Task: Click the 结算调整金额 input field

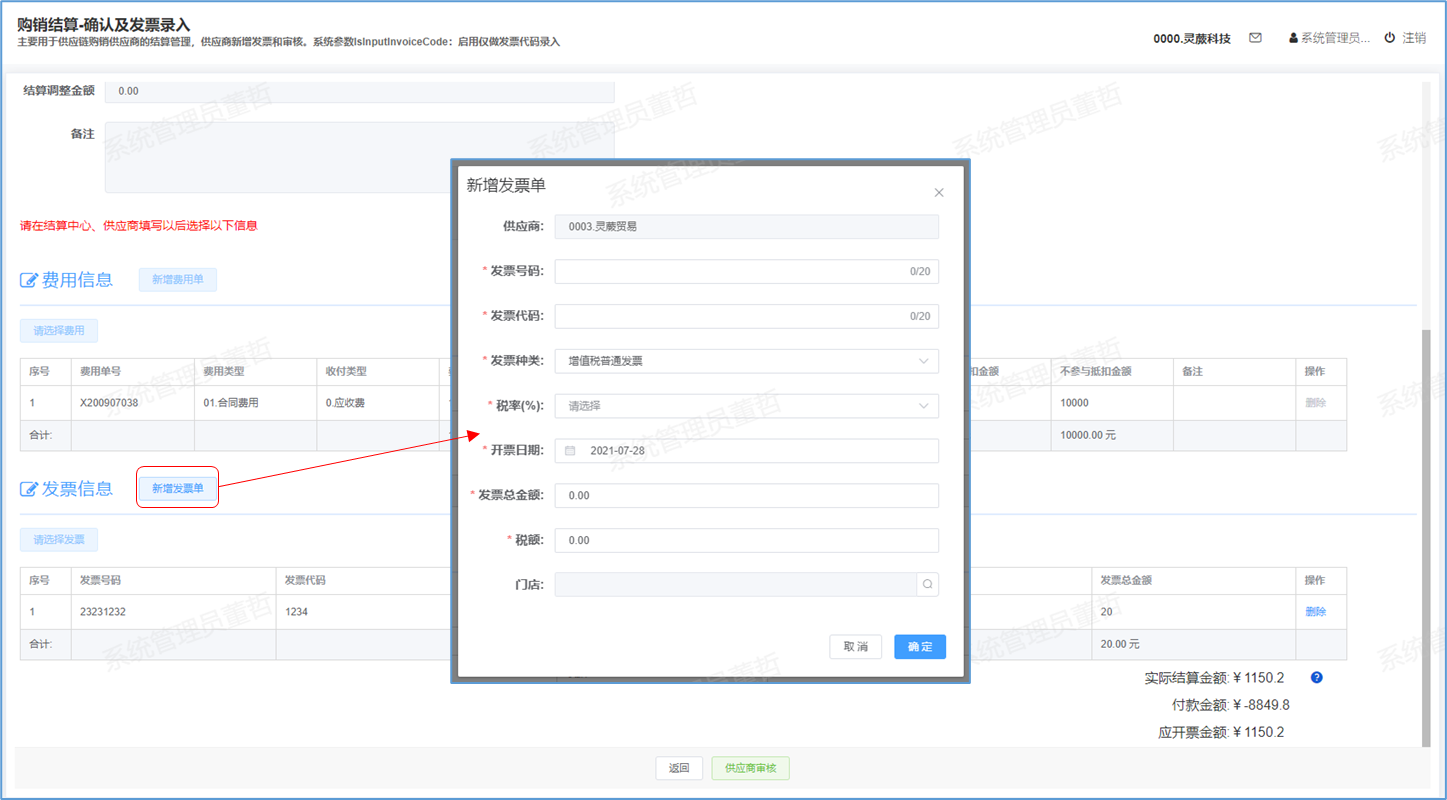Action: pyautogui.click(x=359, y=91)
